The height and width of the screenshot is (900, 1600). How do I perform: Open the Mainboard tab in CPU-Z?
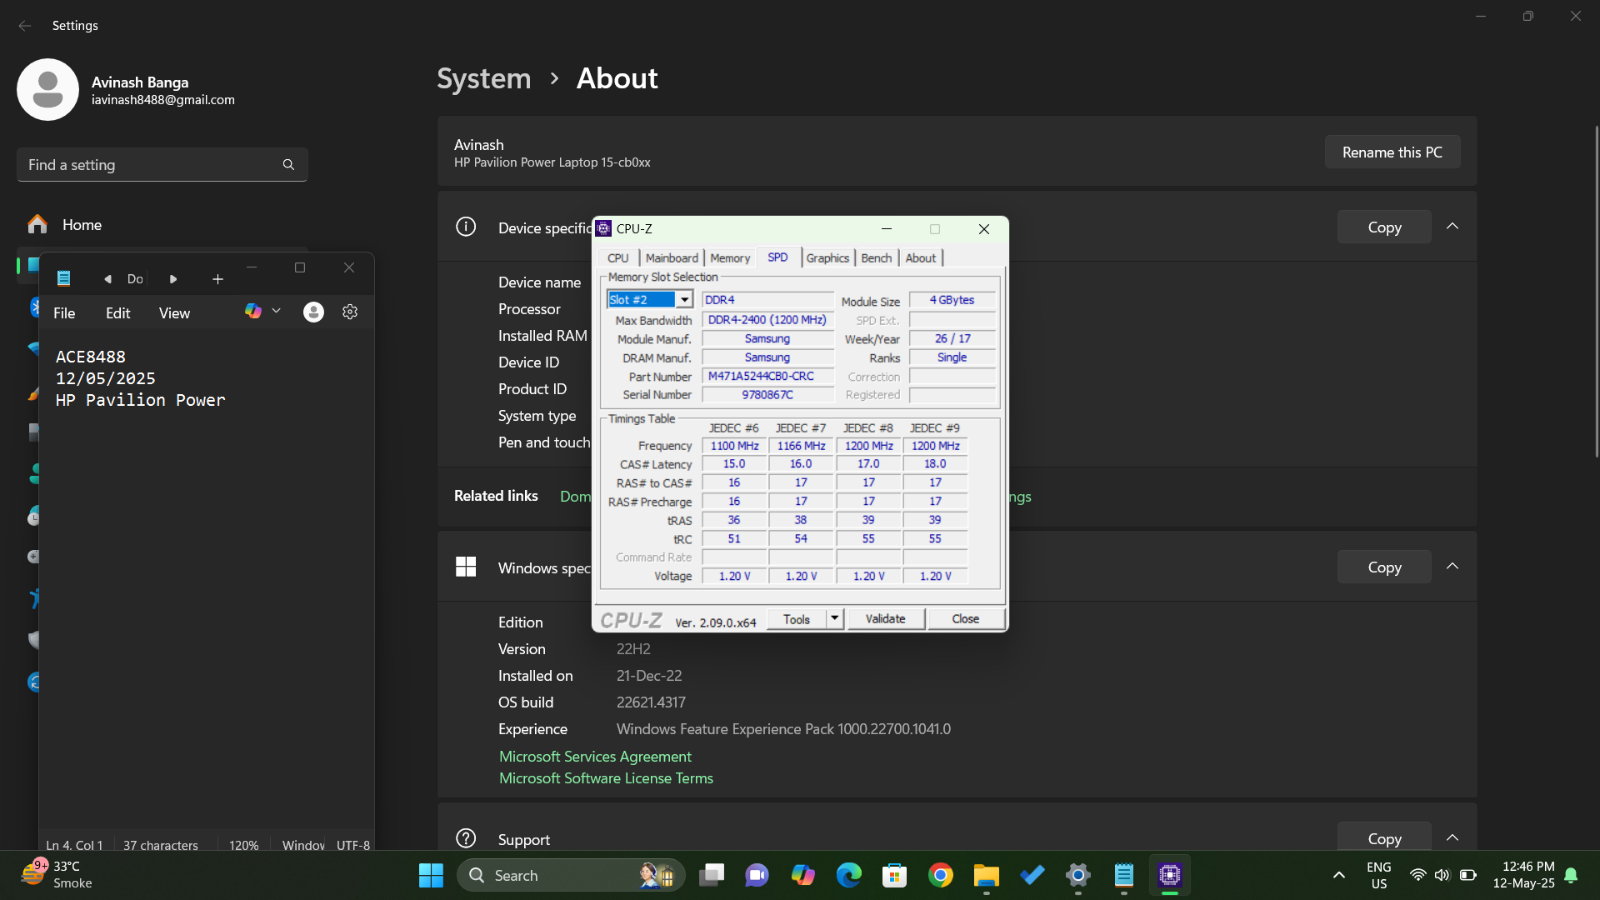click(672, 258)
